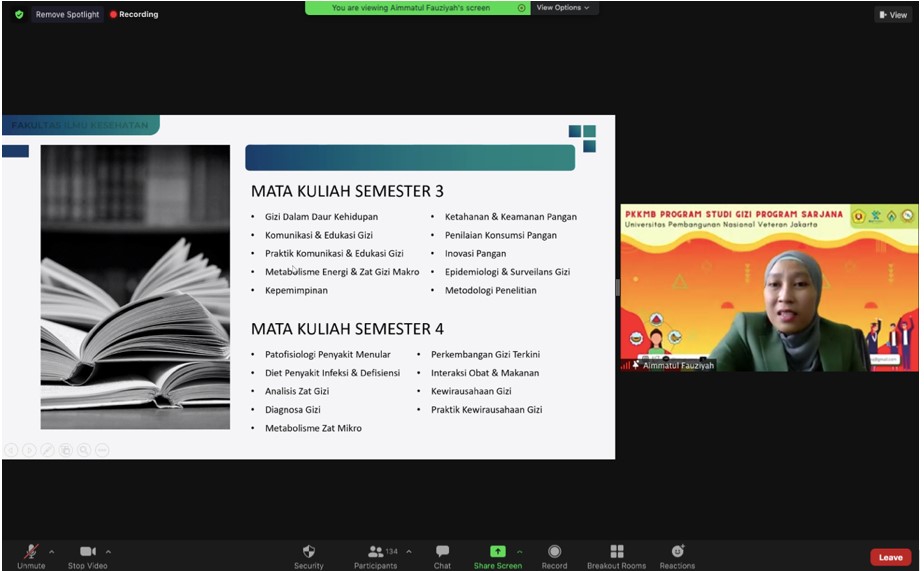This screenshot has height=571, width=924.
Task: Click the Remove Spotlight button
Action: [x=67, y=14]
